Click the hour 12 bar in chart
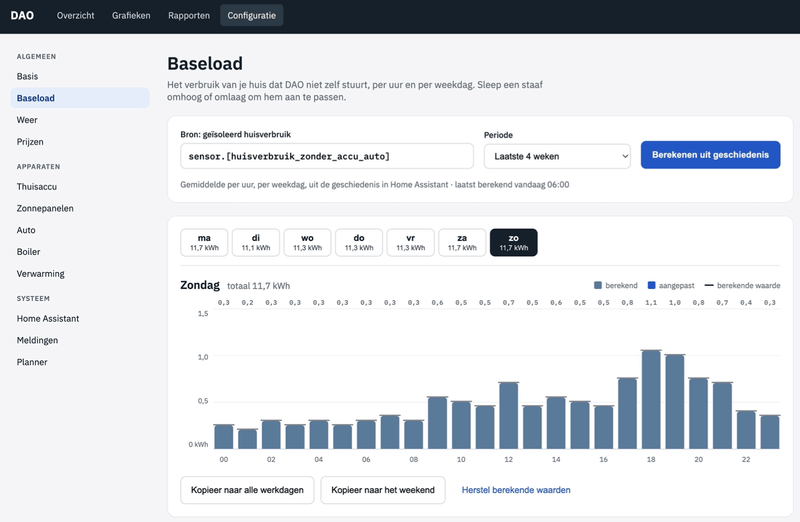The height and width of the screenshot is (522, 800). pyautogui.click(x=509, y=415)
